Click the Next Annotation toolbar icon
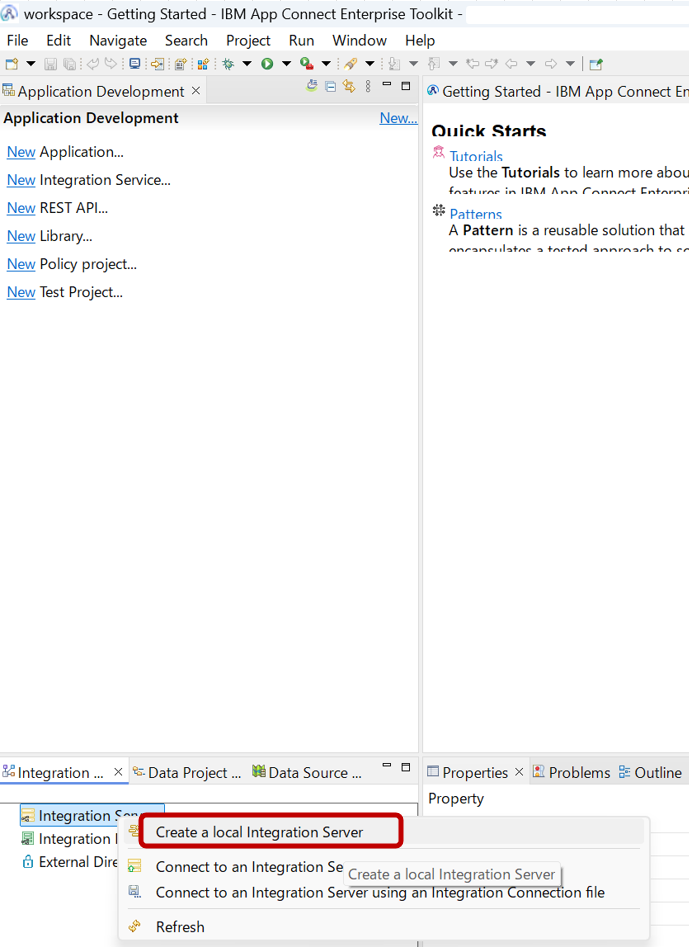Screen dimensions: 689x947 click(x=394, y=63)
